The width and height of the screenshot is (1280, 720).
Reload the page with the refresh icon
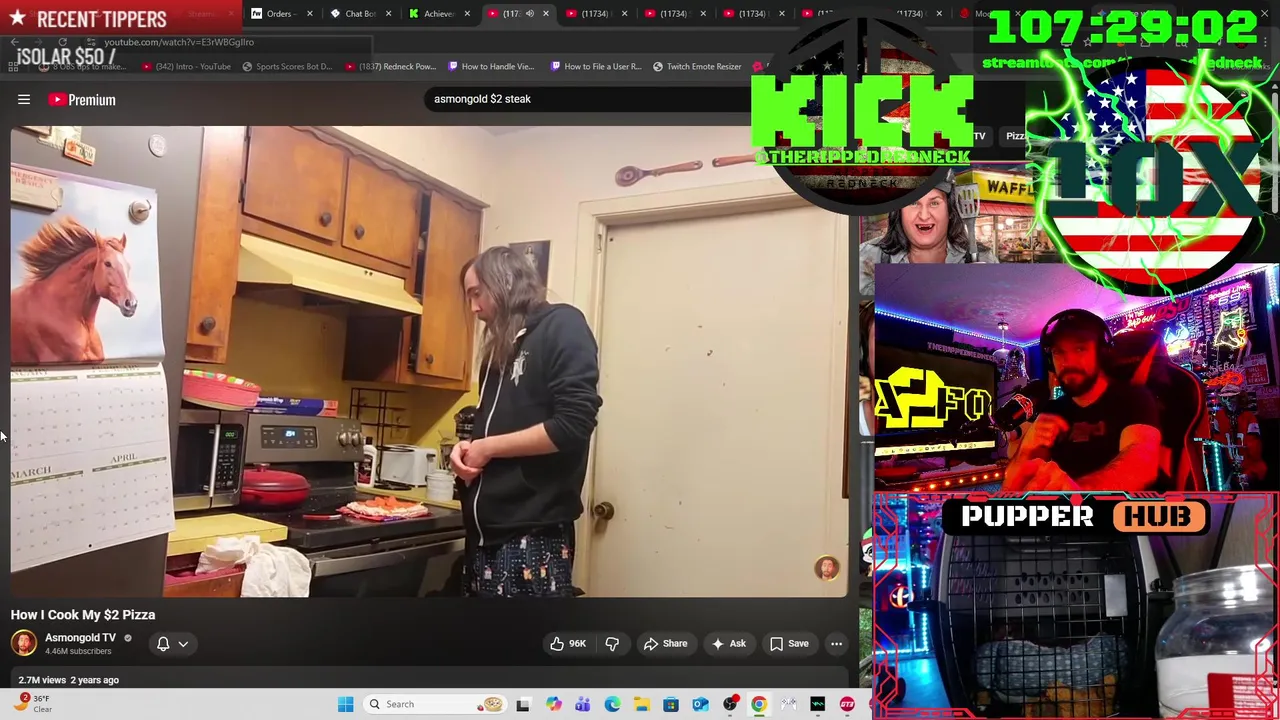click(63, 42)
